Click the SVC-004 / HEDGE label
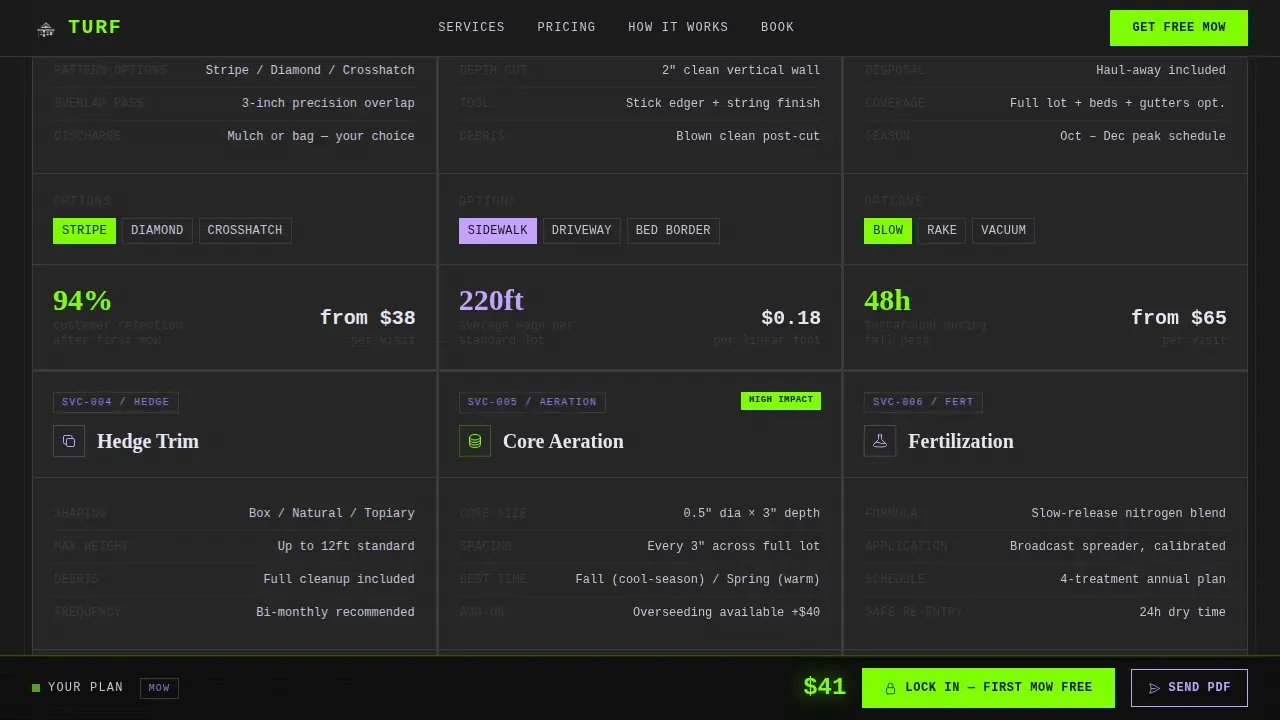 click(116, 402)
